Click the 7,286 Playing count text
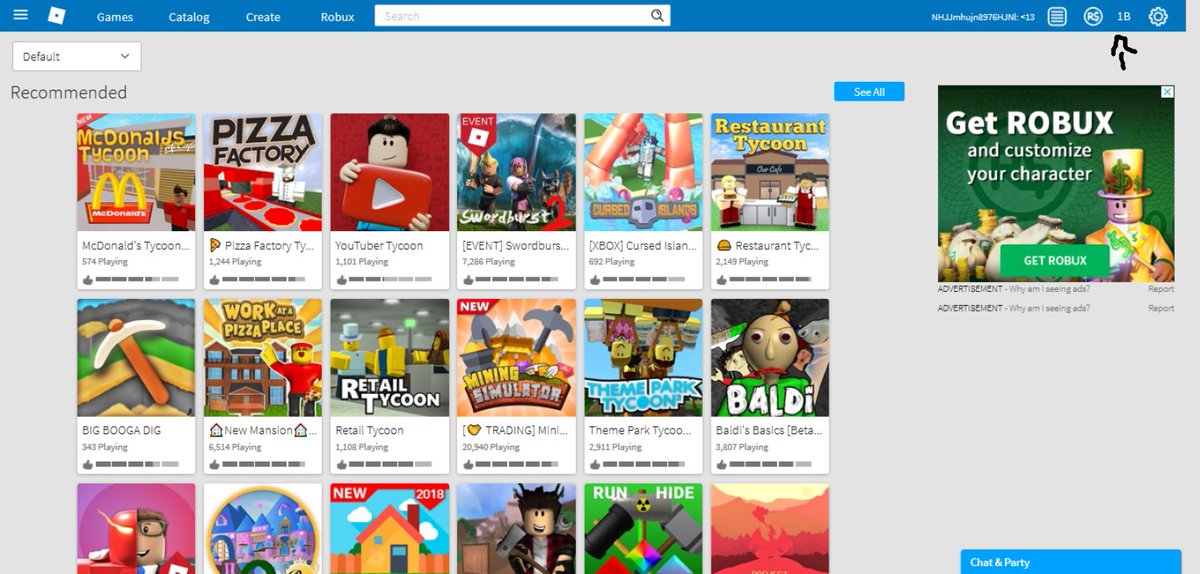 [x=489, y=262]
